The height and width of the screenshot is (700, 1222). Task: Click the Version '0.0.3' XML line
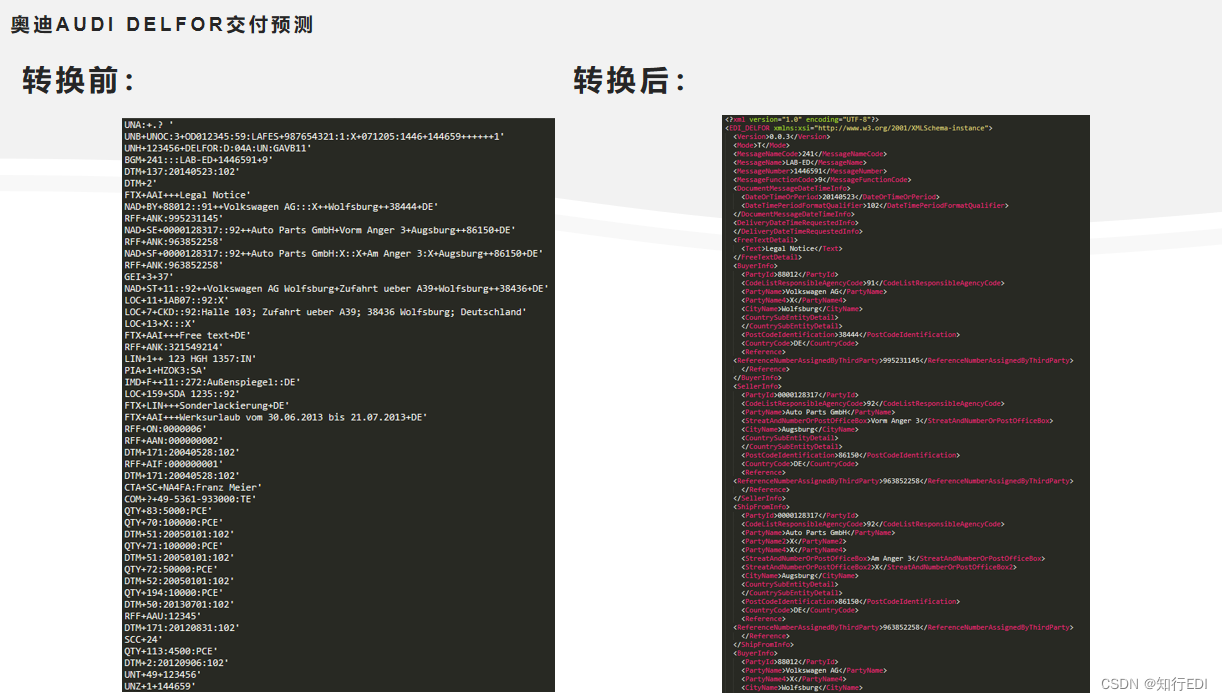pos(782,136)
